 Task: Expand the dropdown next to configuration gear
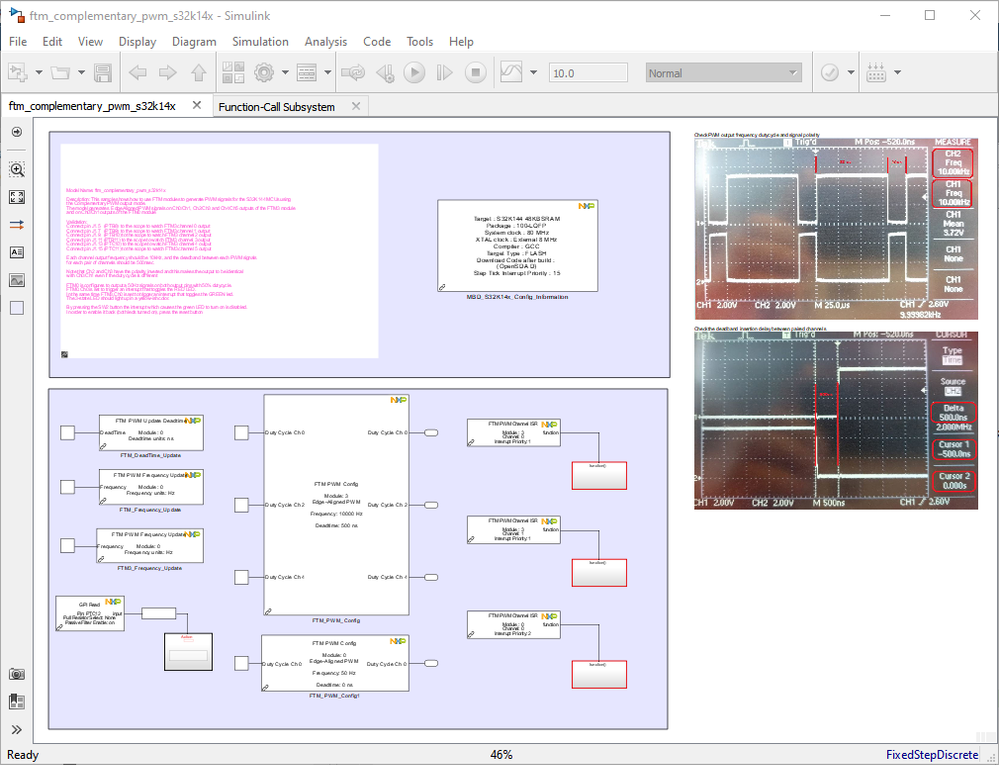[x=285, y=73]
